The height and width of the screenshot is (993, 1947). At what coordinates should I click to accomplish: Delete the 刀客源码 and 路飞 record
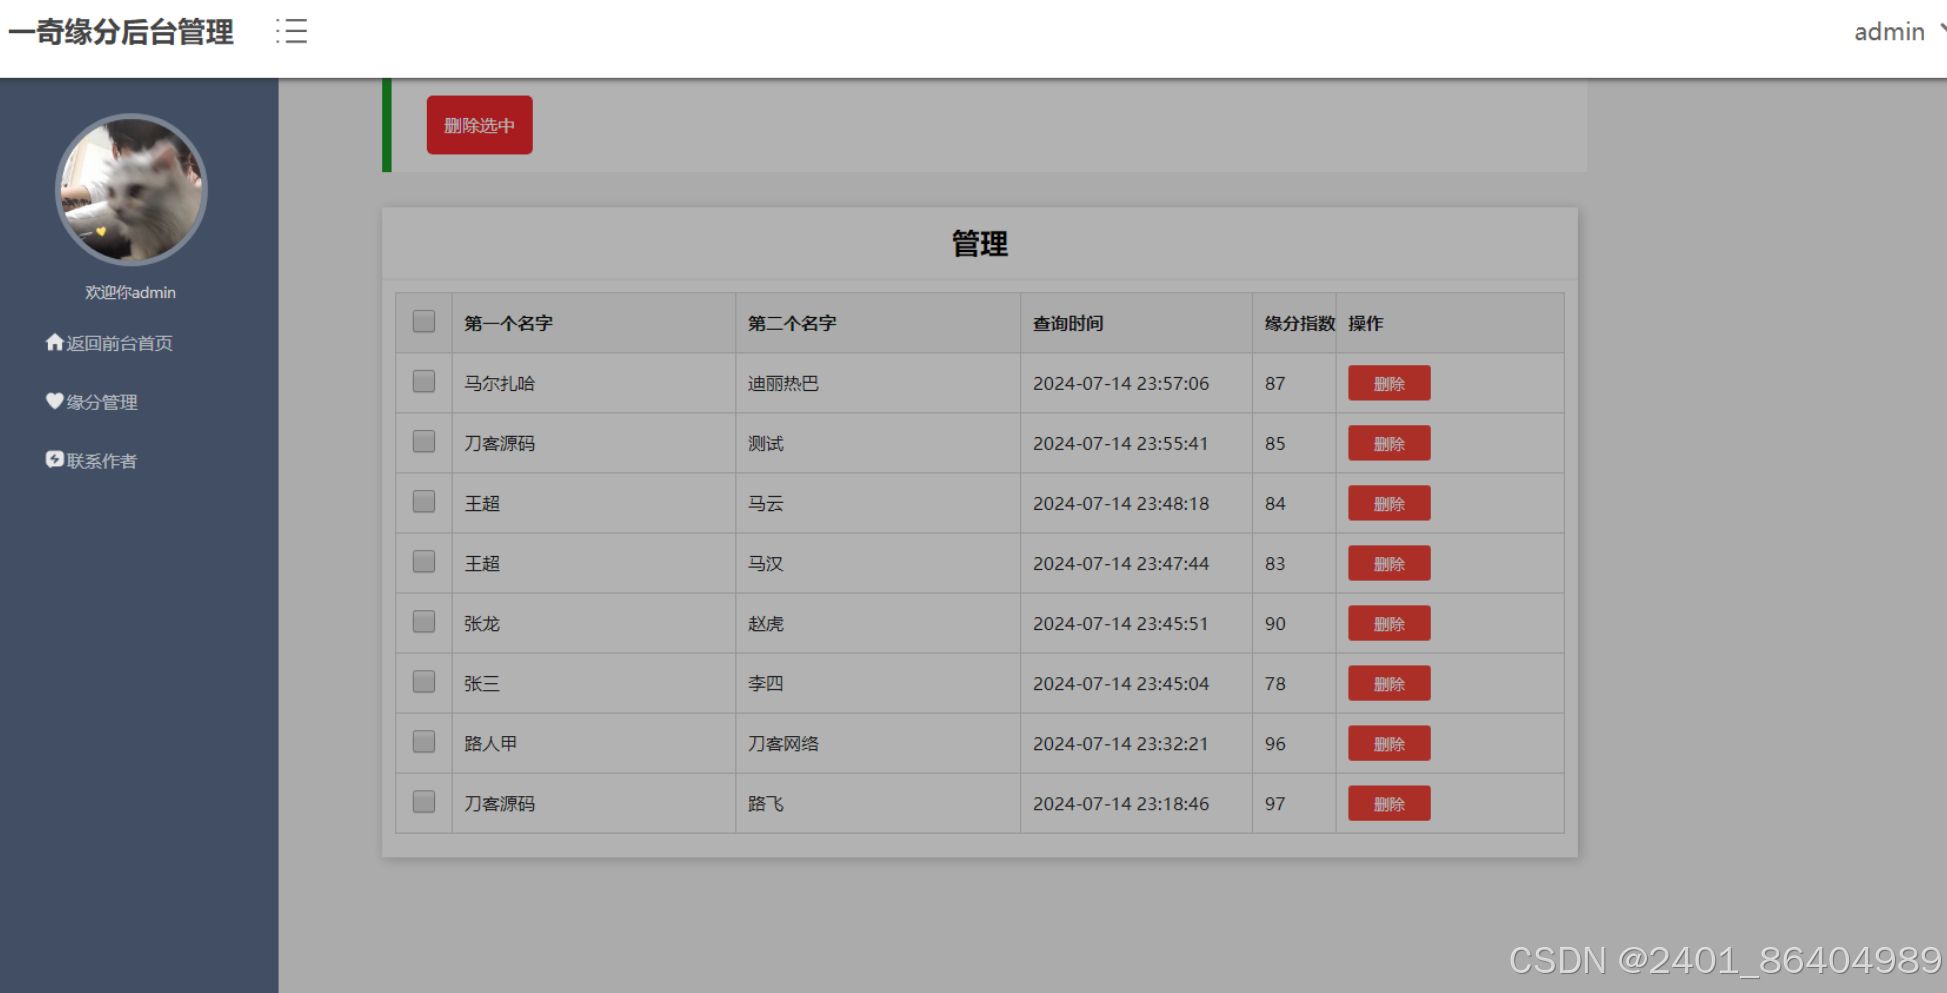[x=1388, y=803]
